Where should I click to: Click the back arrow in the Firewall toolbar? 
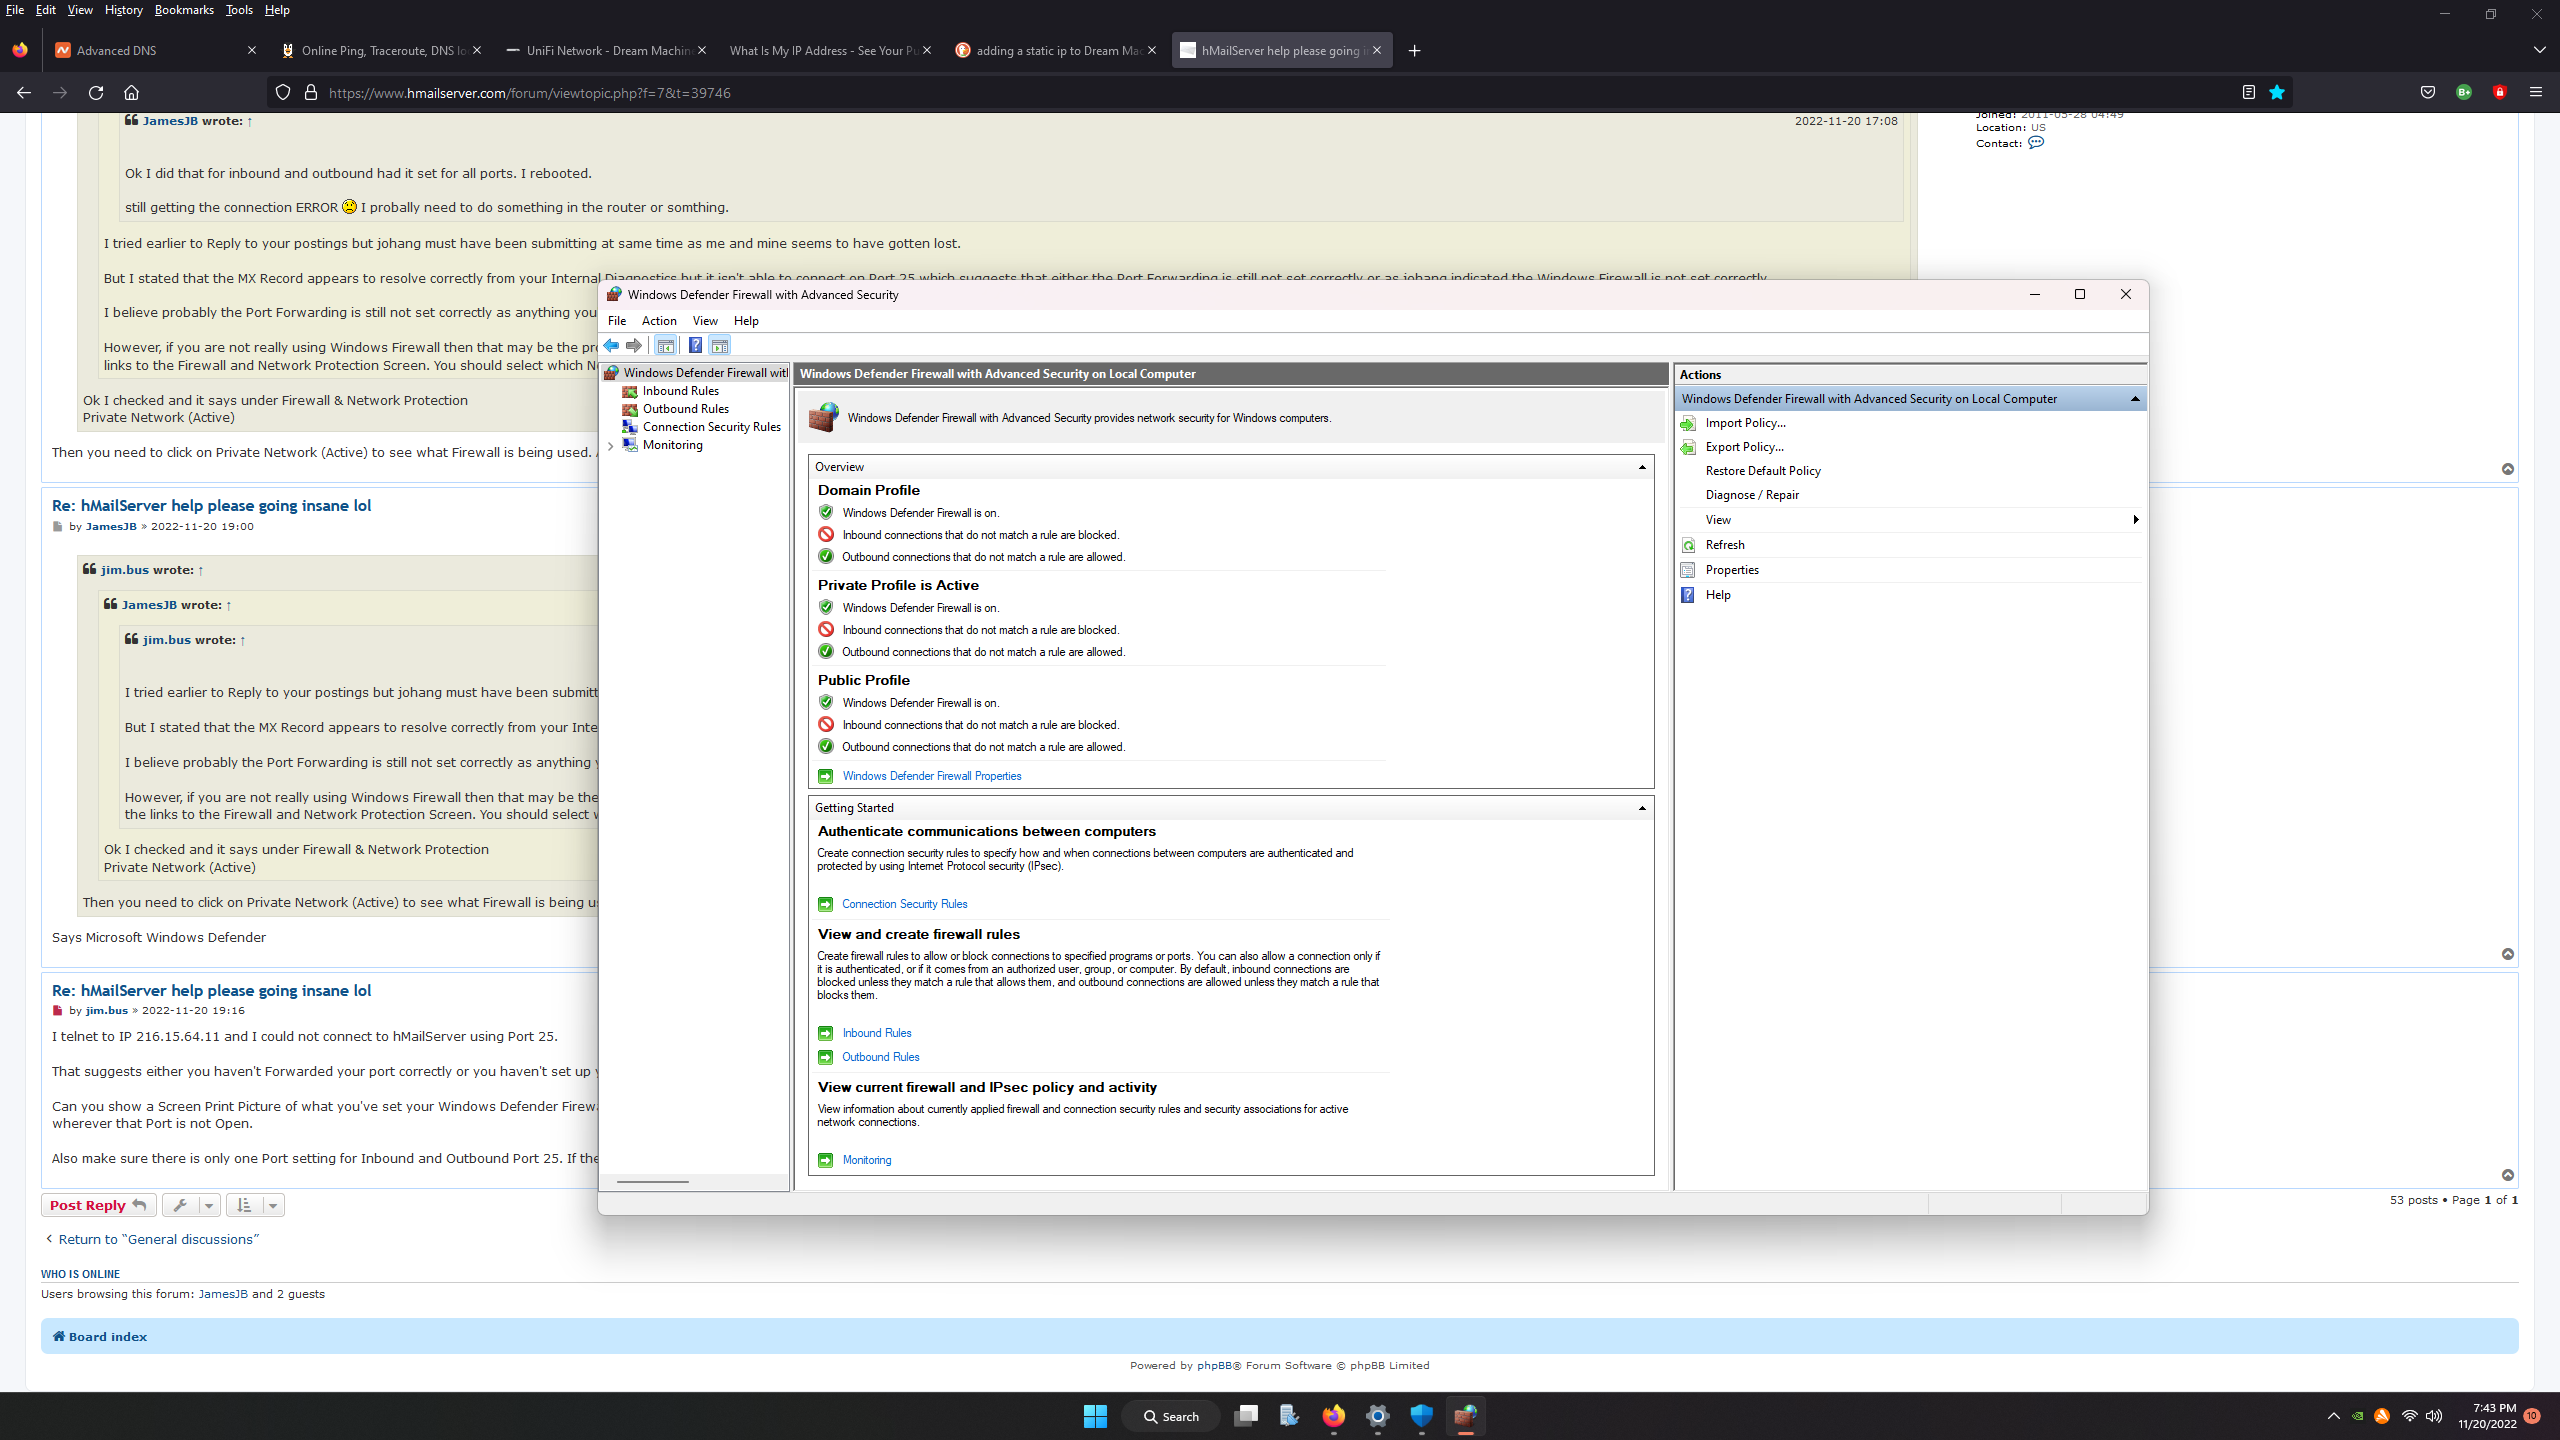611,346
